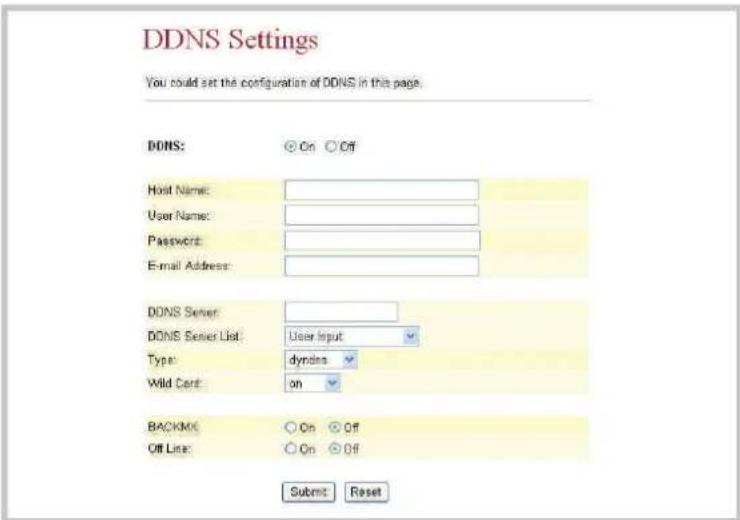Enable Off Line with On option
740x520 pixels.
tap(290, 449)
